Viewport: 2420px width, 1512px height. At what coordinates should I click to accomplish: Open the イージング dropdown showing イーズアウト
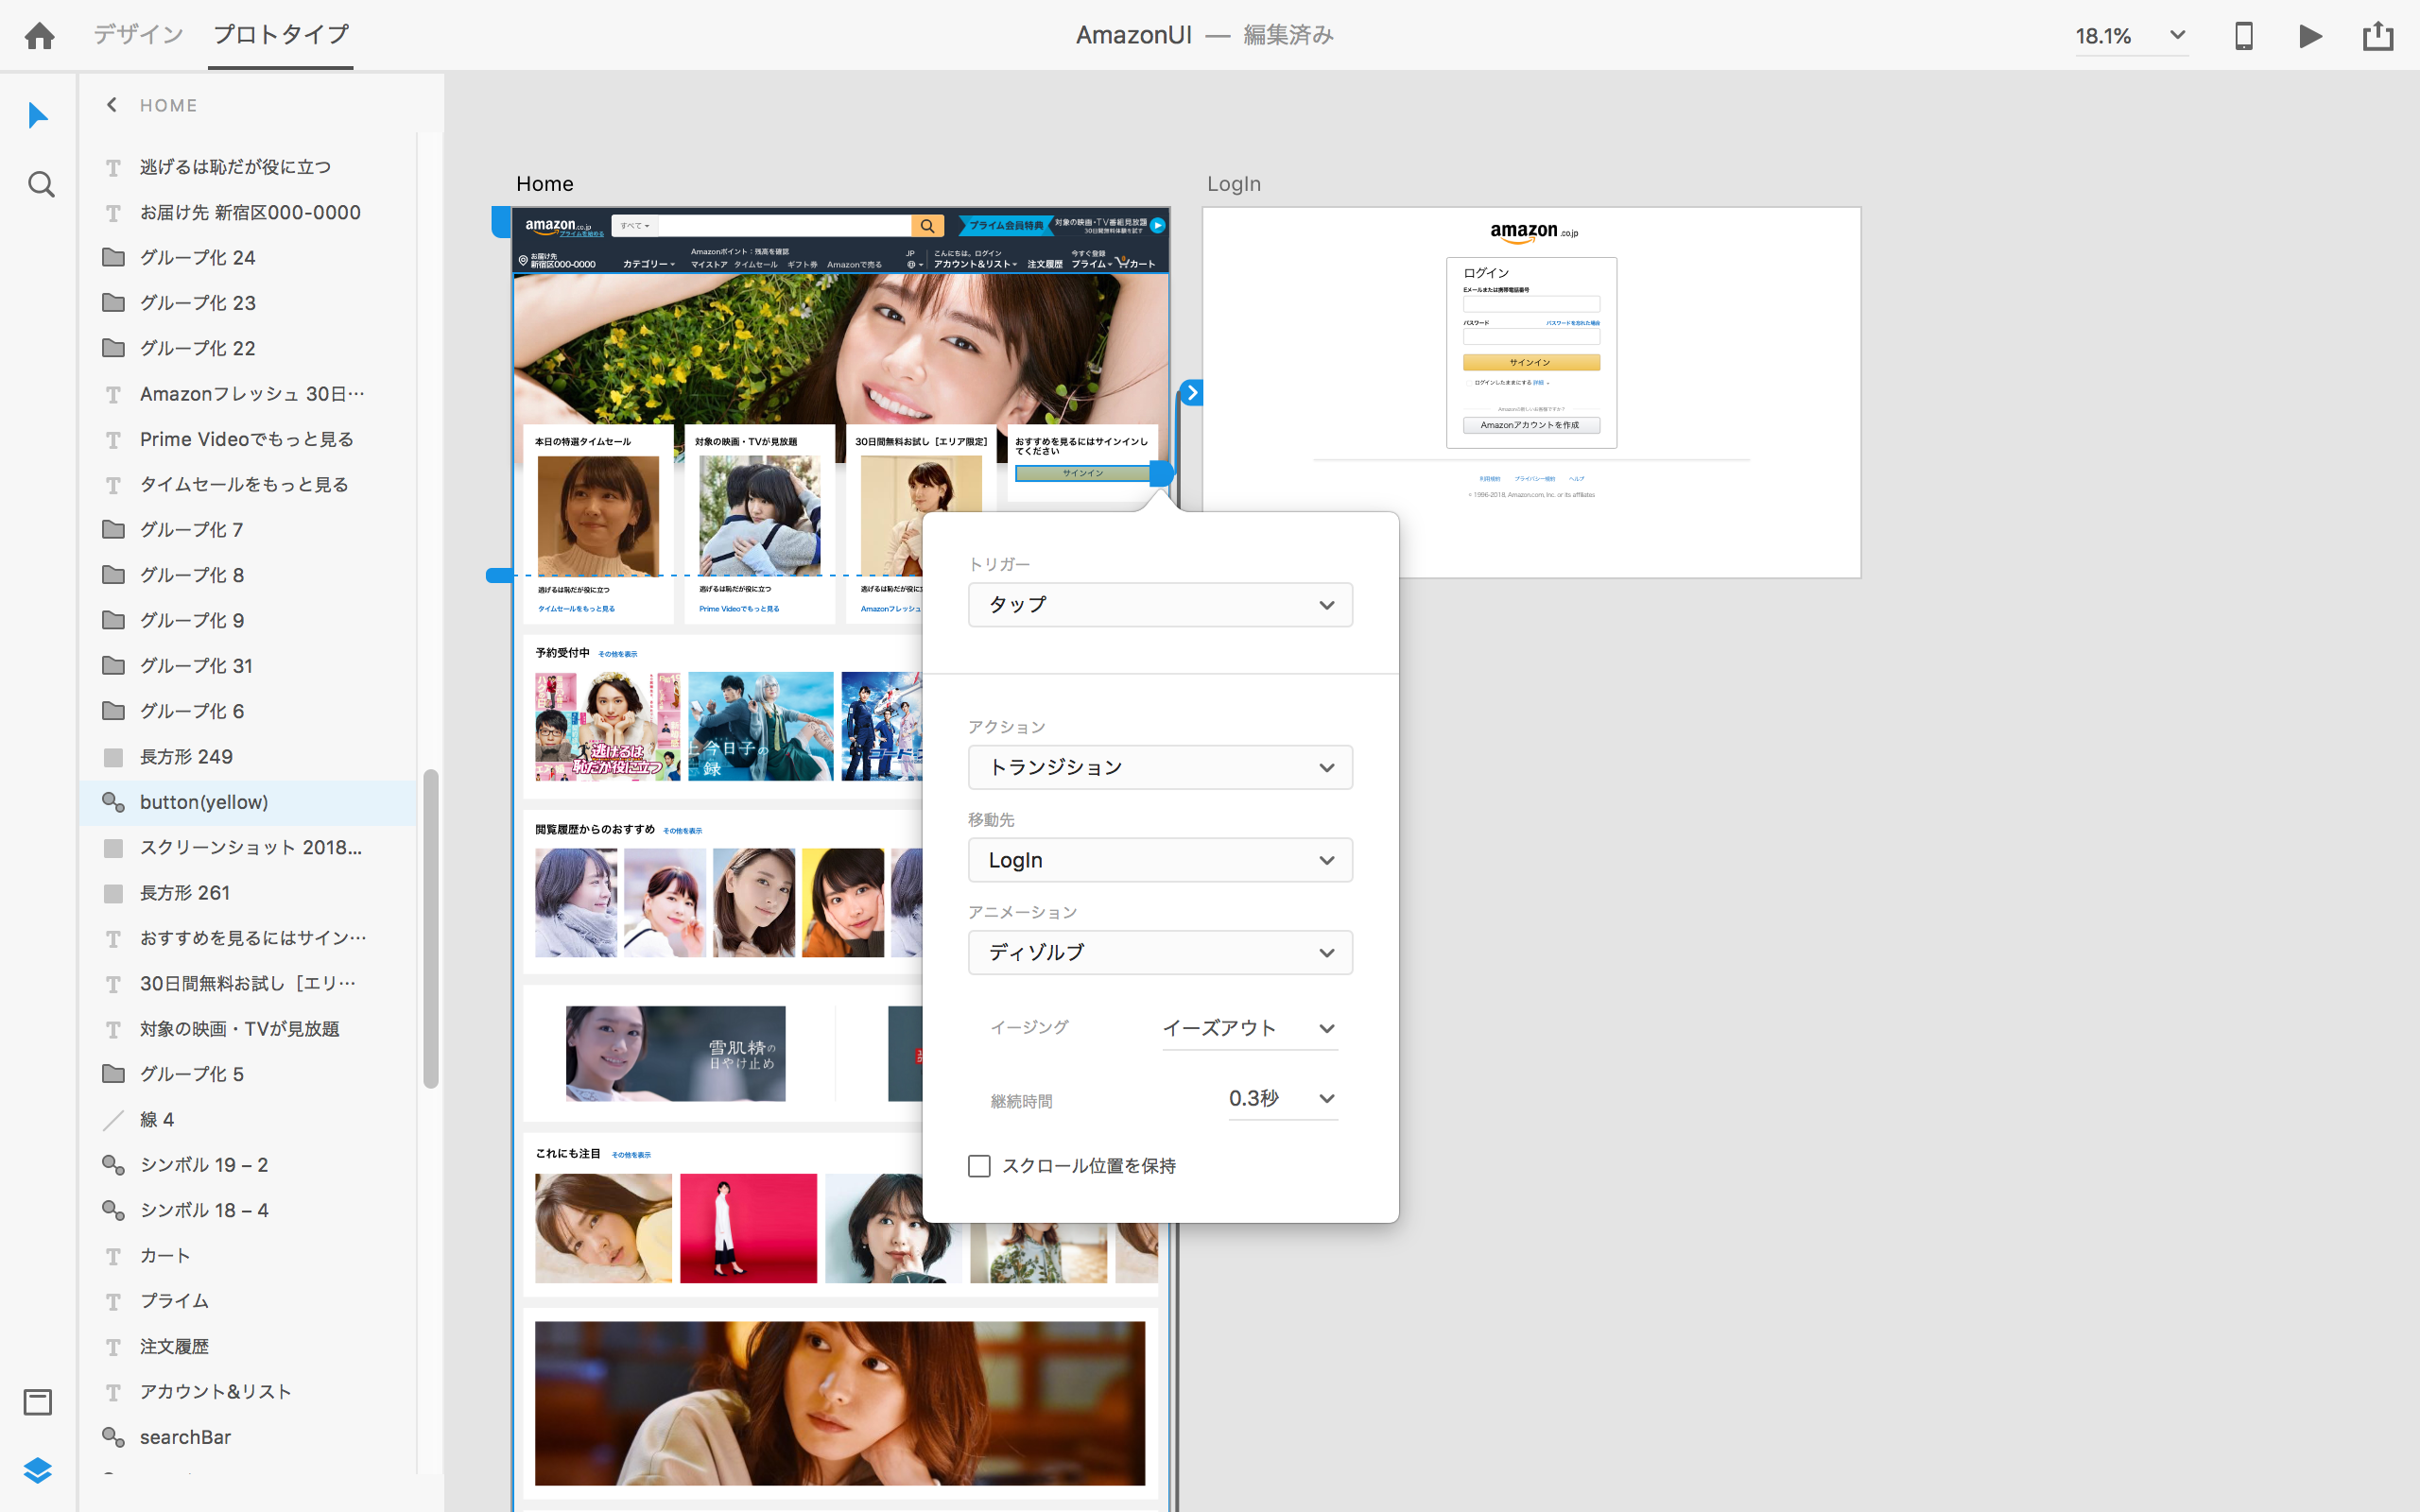point(1248,1028)
